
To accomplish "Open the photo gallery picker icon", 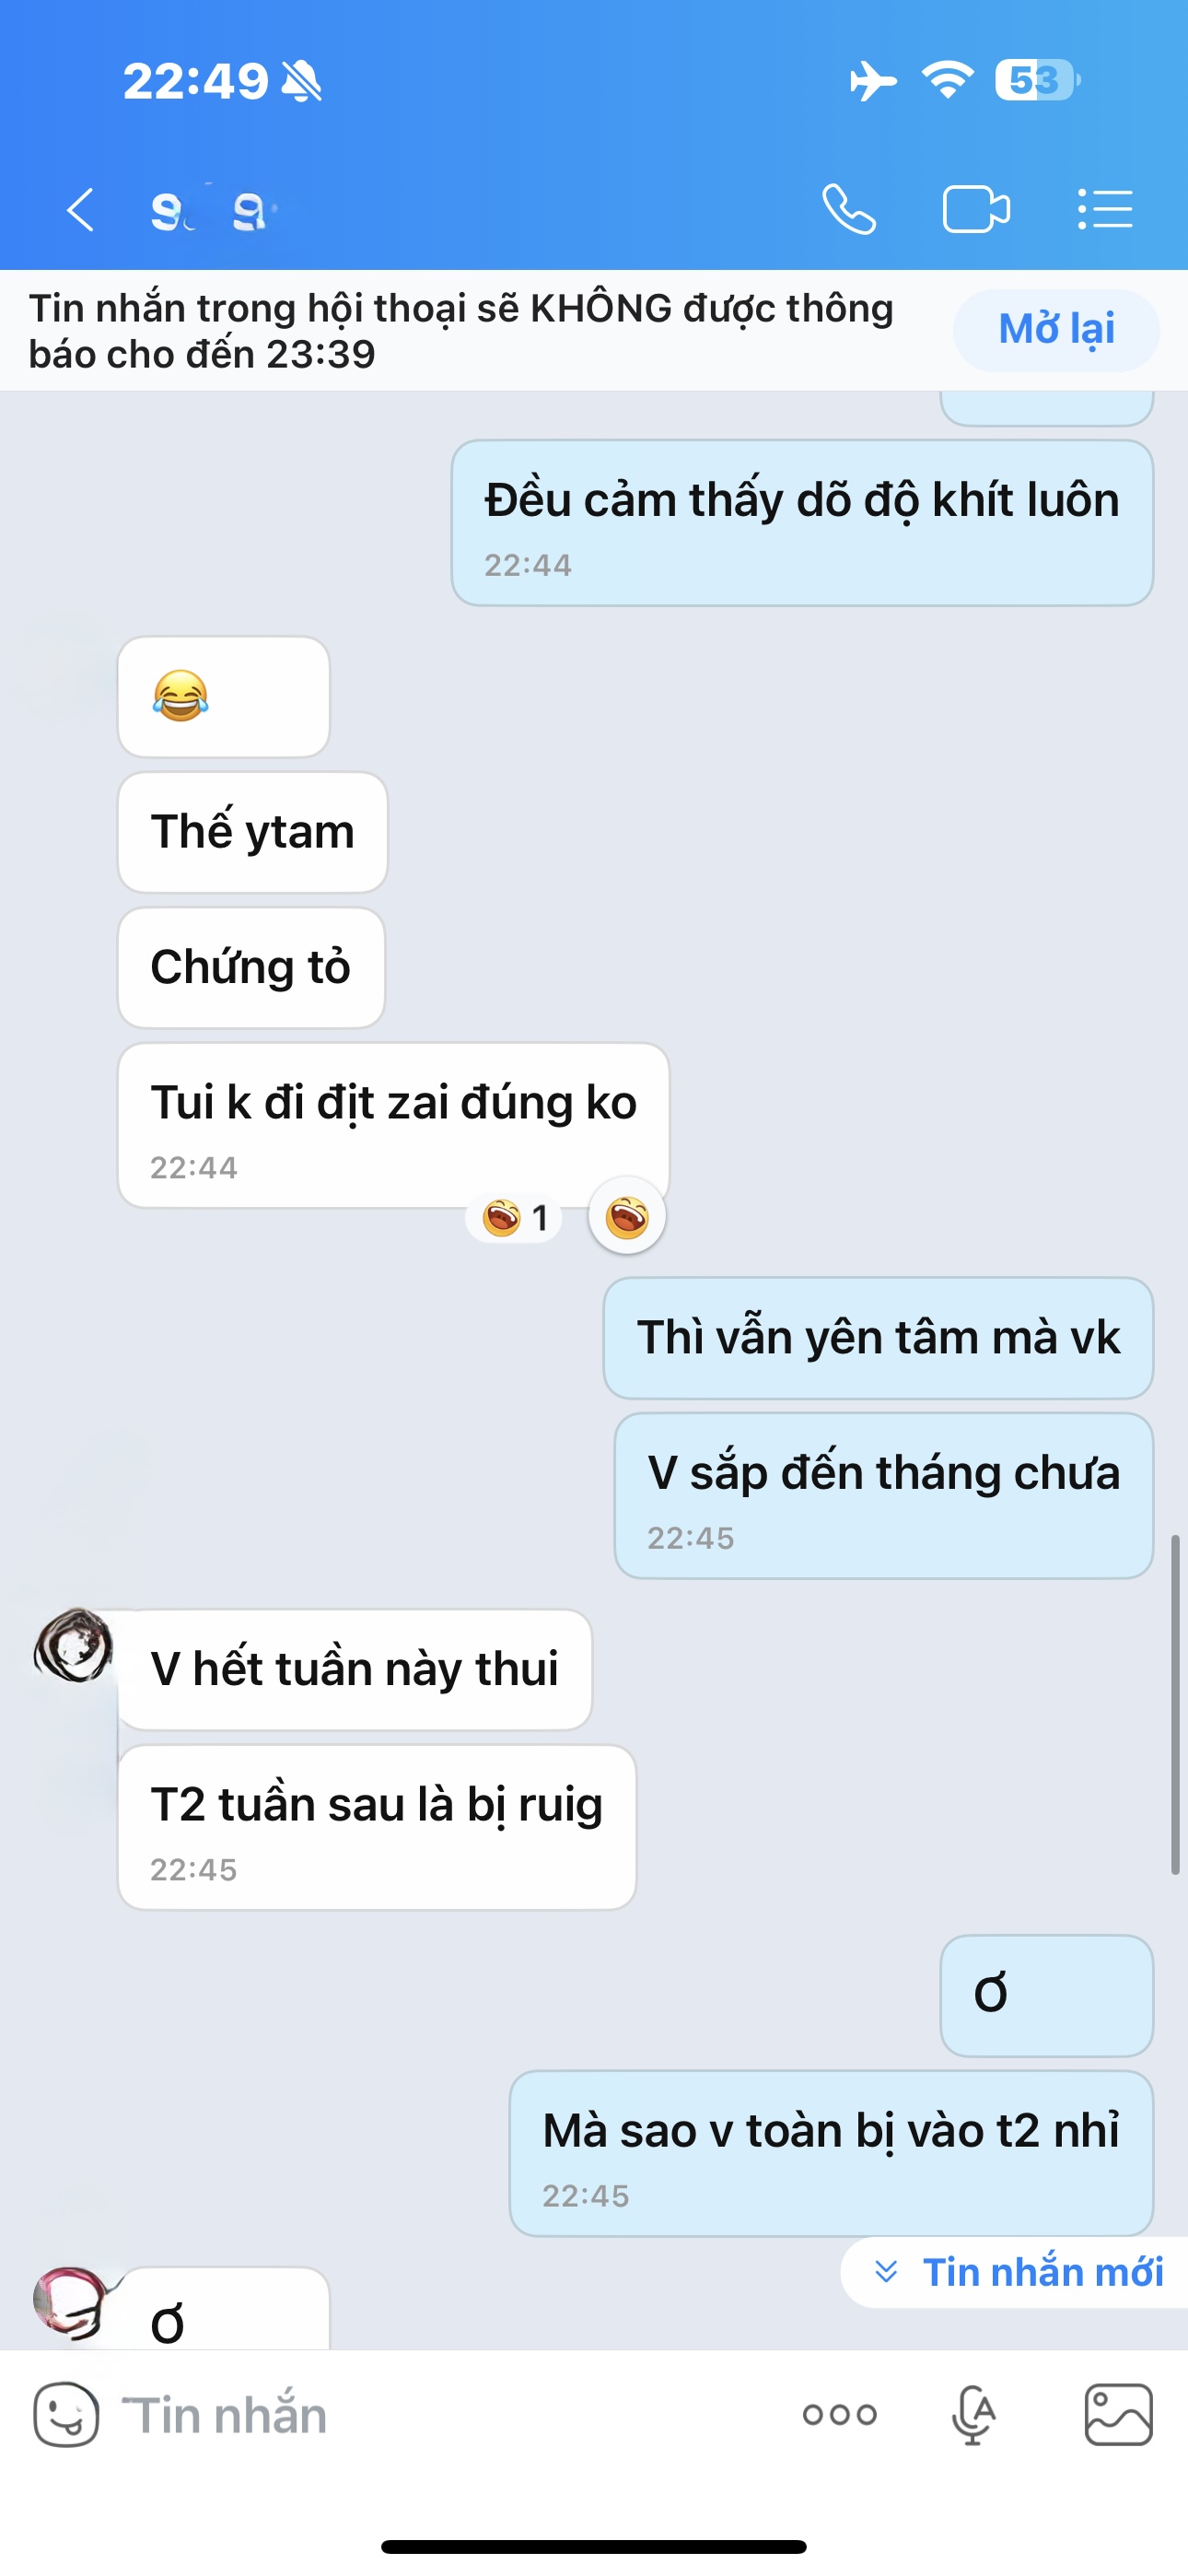I will 1118,2414.
